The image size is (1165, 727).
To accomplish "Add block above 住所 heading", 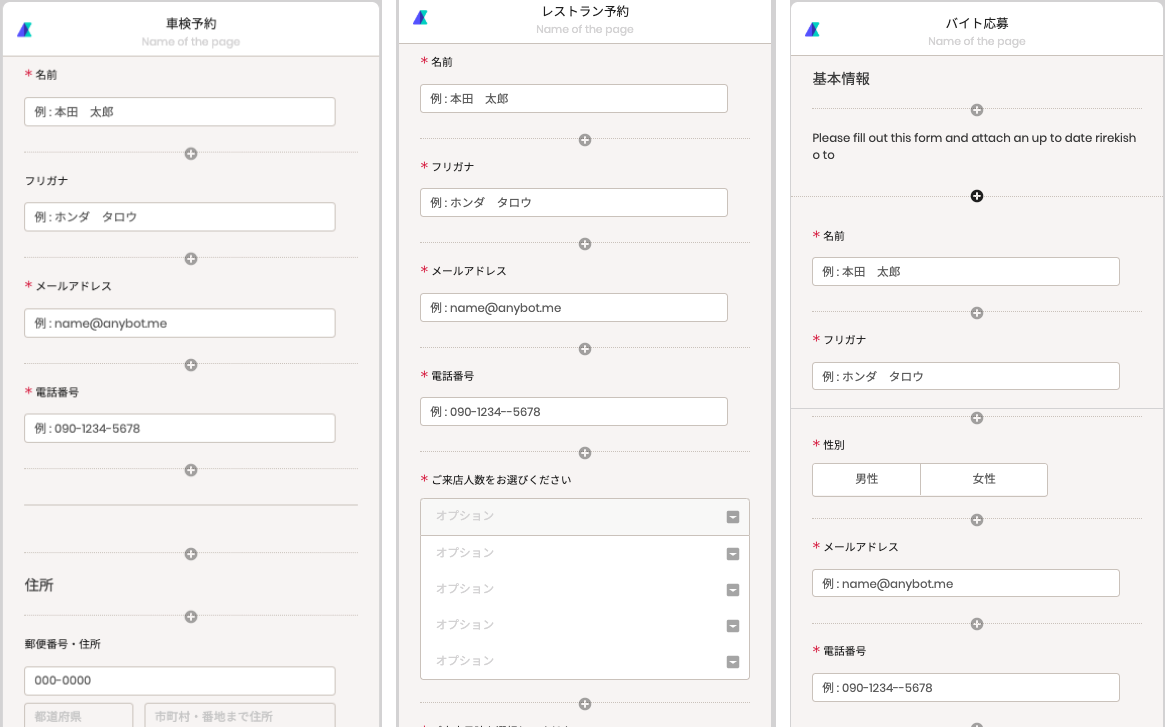I will click(191, 555).
